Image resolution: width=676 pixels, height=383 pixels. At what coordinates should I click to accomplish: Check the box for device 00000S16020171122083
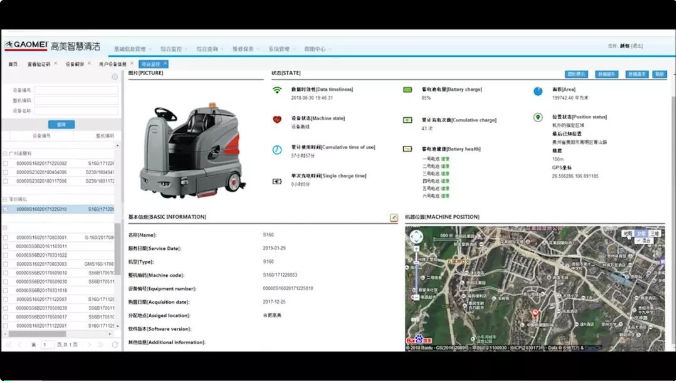pos(6,299)
